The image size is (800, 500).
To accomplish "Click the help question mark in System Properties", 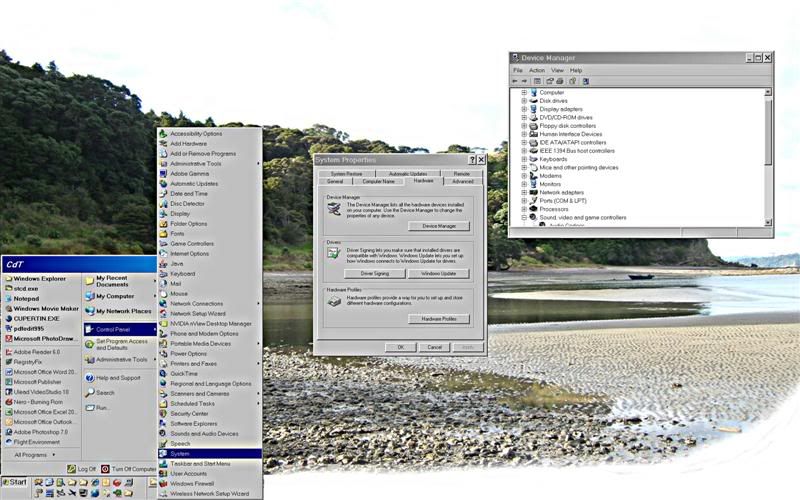I will [472, 160].
